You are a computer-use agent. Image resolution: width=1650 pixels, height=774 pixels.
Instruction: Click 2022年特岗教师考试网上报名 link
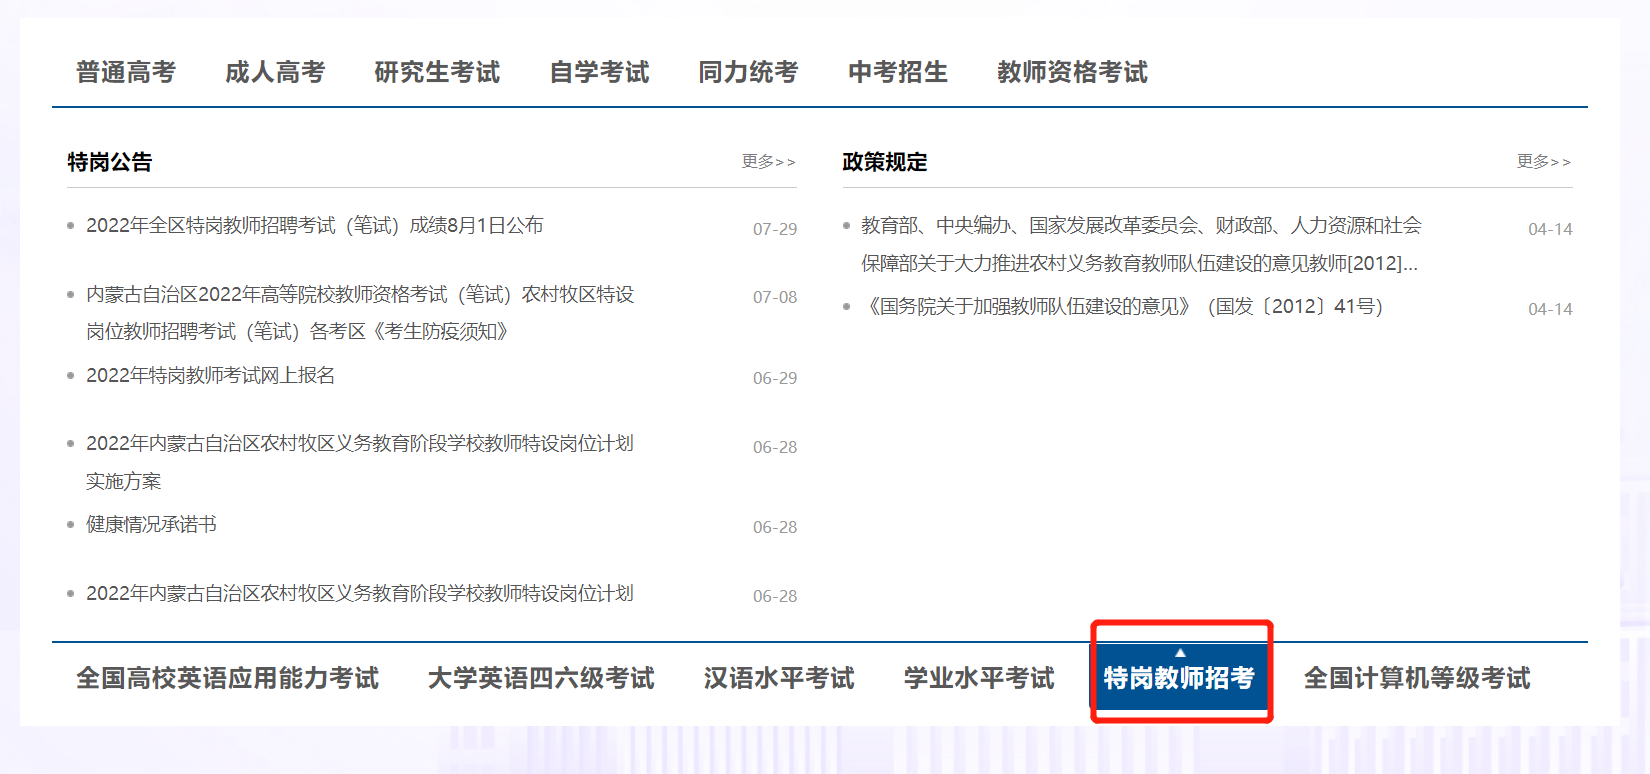pos(210,376)
